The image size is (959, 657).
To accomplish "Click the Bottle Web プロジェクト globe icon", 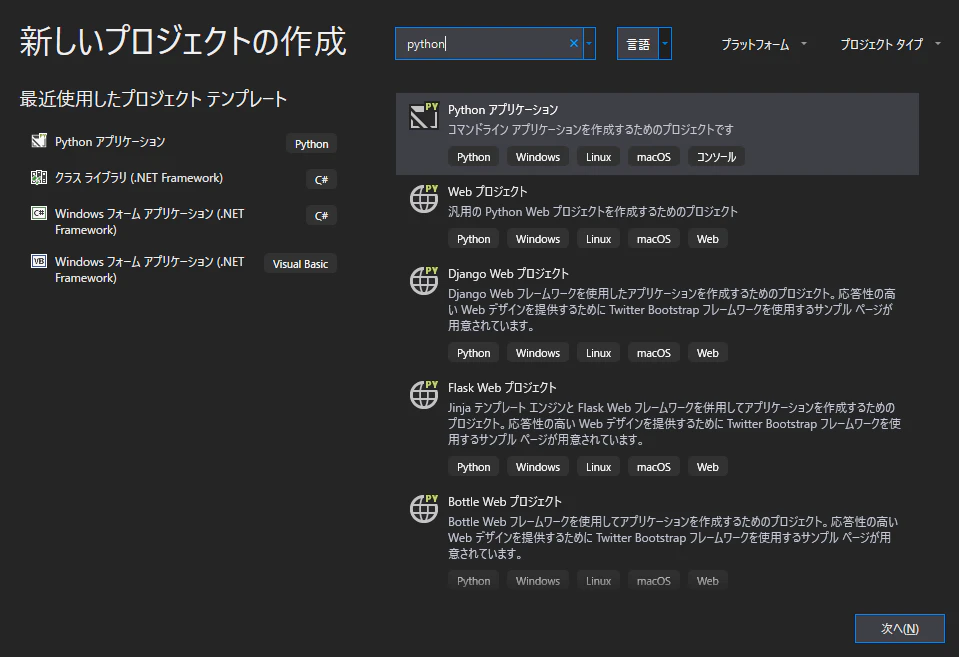I will pos(424,508).
